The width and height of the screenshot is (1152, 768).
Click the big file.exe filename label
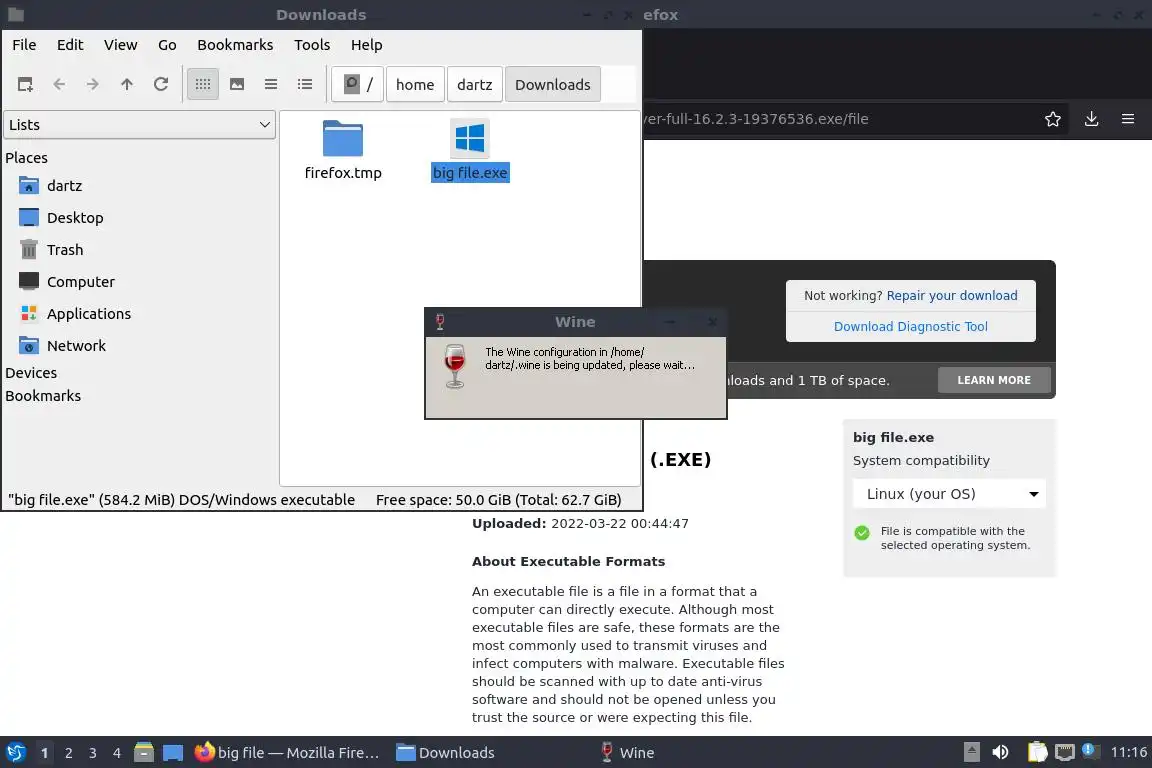(470, 173)
